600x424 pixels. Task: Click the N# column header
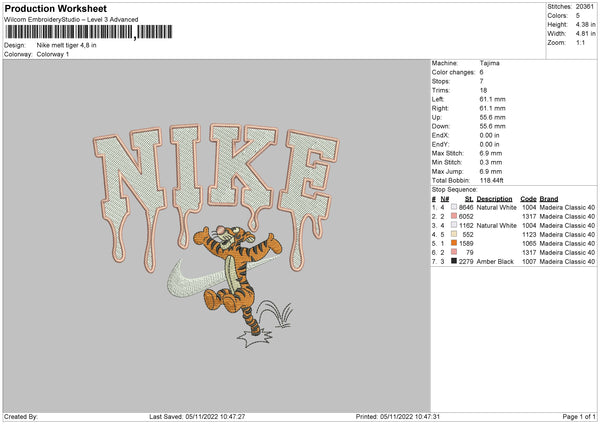point(445,199)
